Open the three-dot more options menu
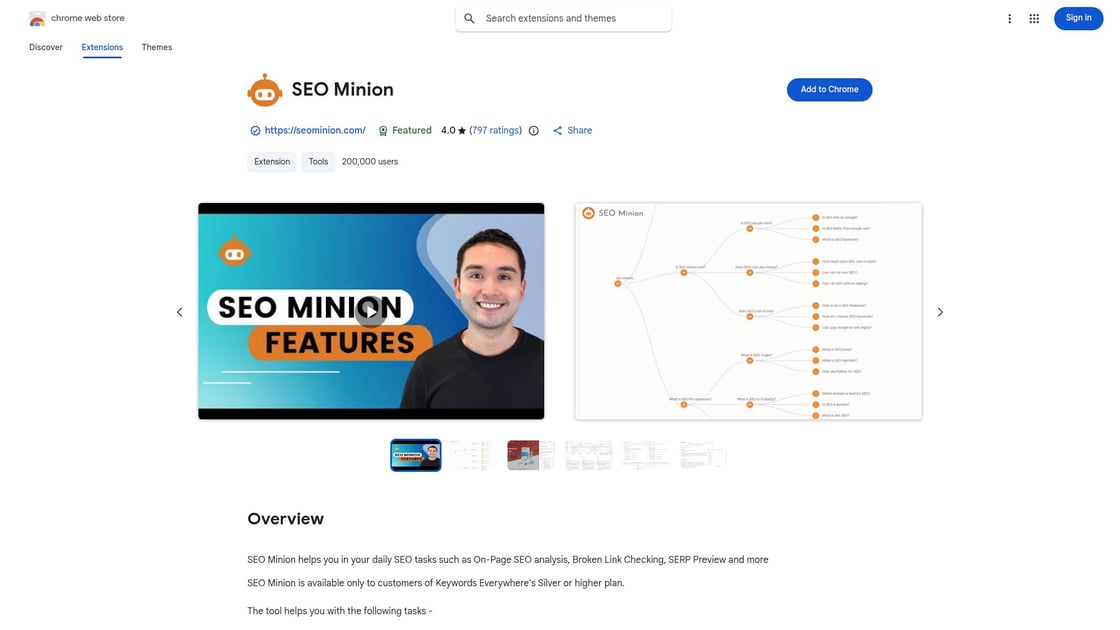This screenshot has height=630, width=1120. [x=1009, y=19]
